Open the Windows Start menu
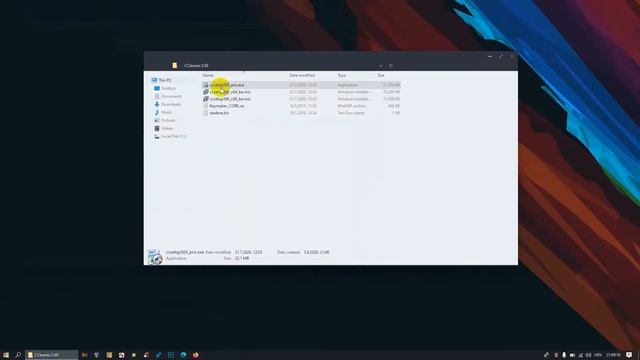640x360 pixels. click(6, 355)
